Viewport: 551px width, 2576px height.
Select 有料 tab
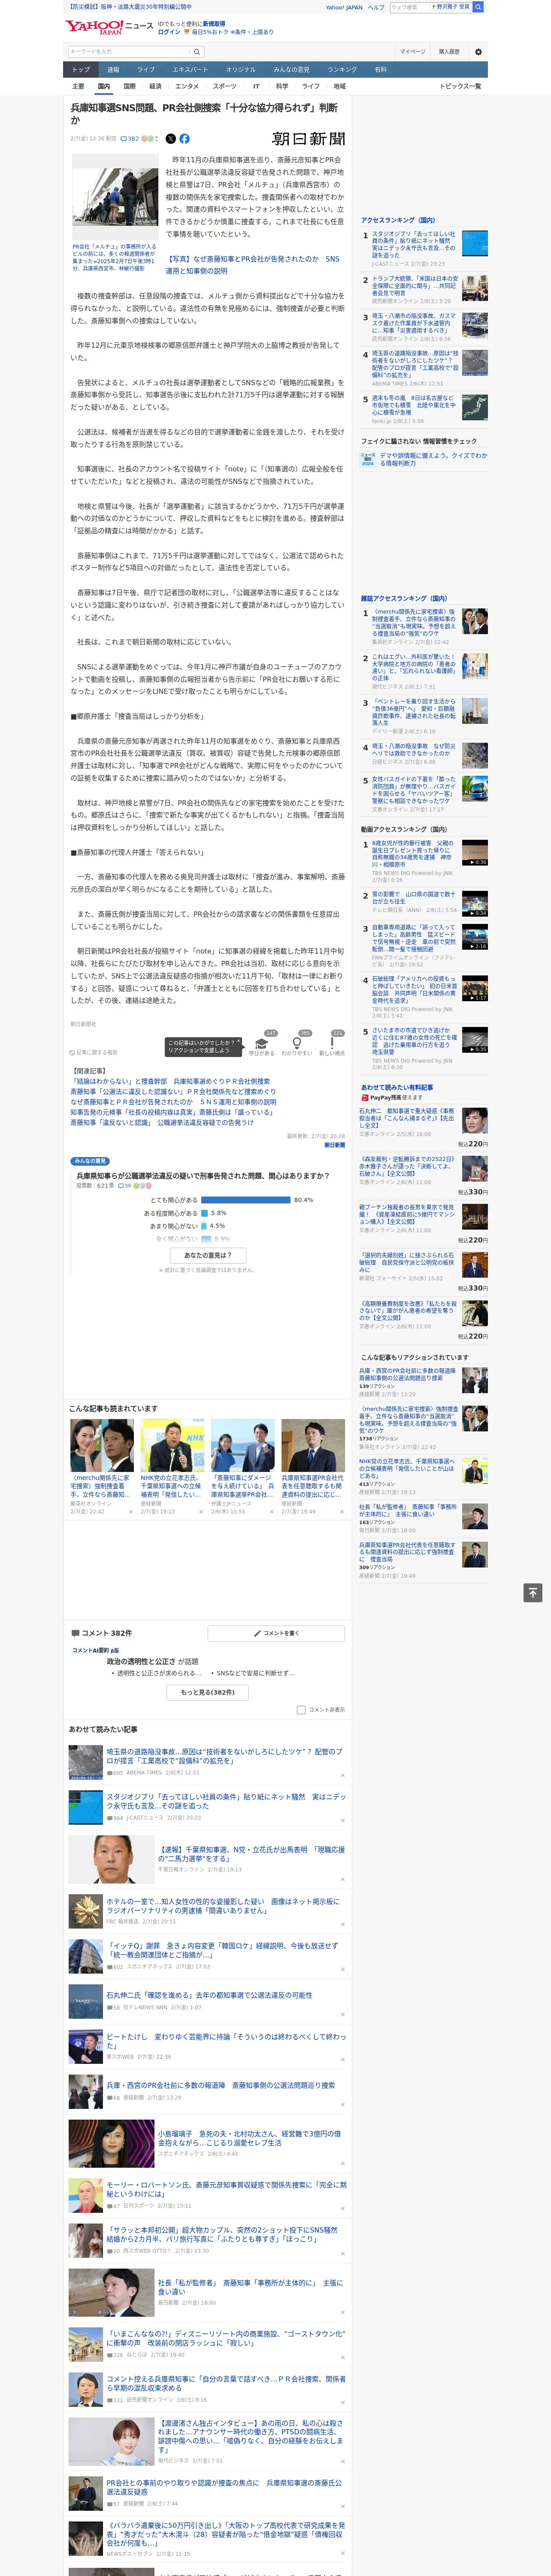tap(380, 69)
